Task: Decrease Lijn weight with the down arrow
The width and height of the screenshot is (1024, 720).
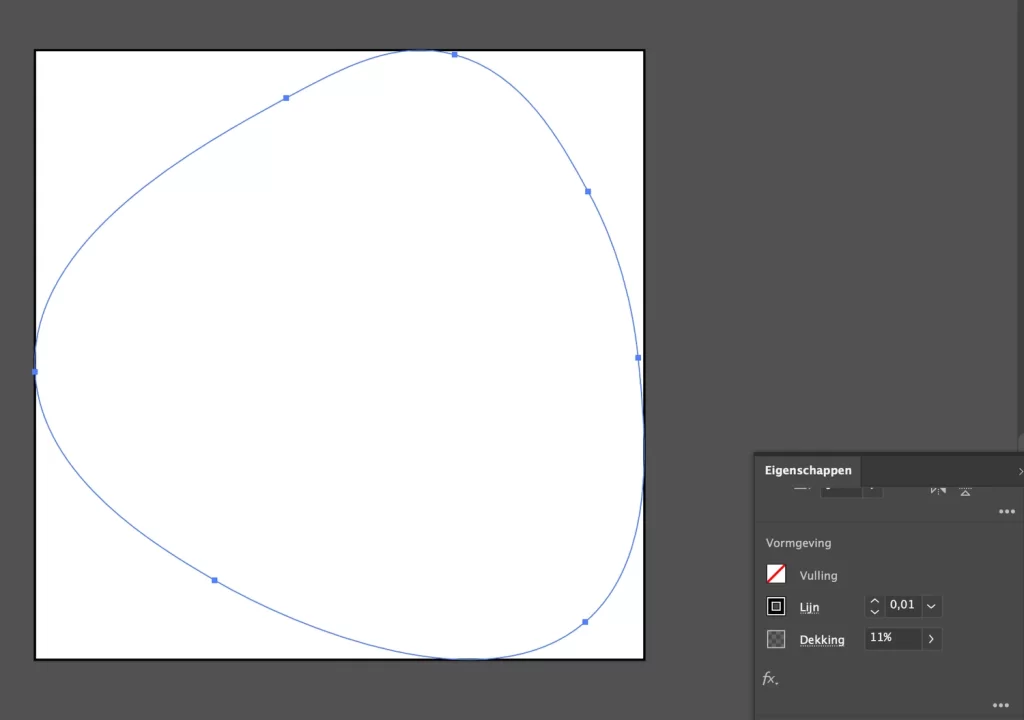Action: tap(875, 612)
